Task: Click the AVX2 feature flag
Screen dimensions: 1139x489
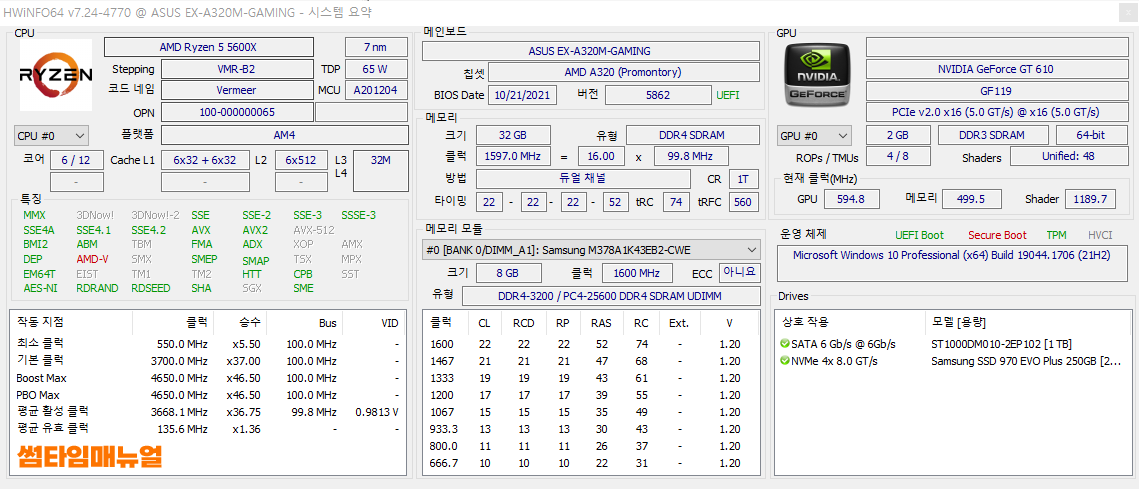Action: click(x=255, y=230)
